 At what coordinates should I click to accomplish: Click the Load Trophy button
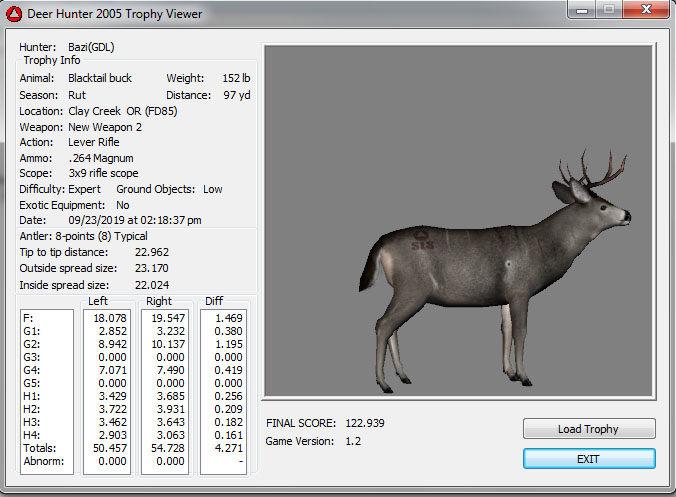(x=589, y=428)
